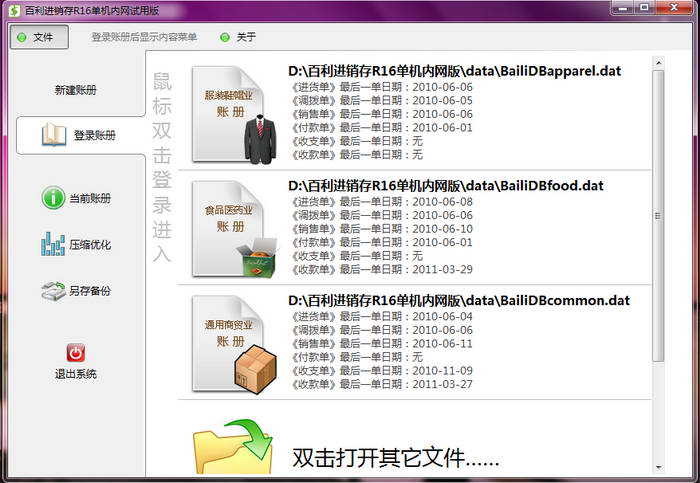The width and height of the screenshot is (700, 483).
Task: Click the folder with green arrow icon
Action: tap(233, 446)
